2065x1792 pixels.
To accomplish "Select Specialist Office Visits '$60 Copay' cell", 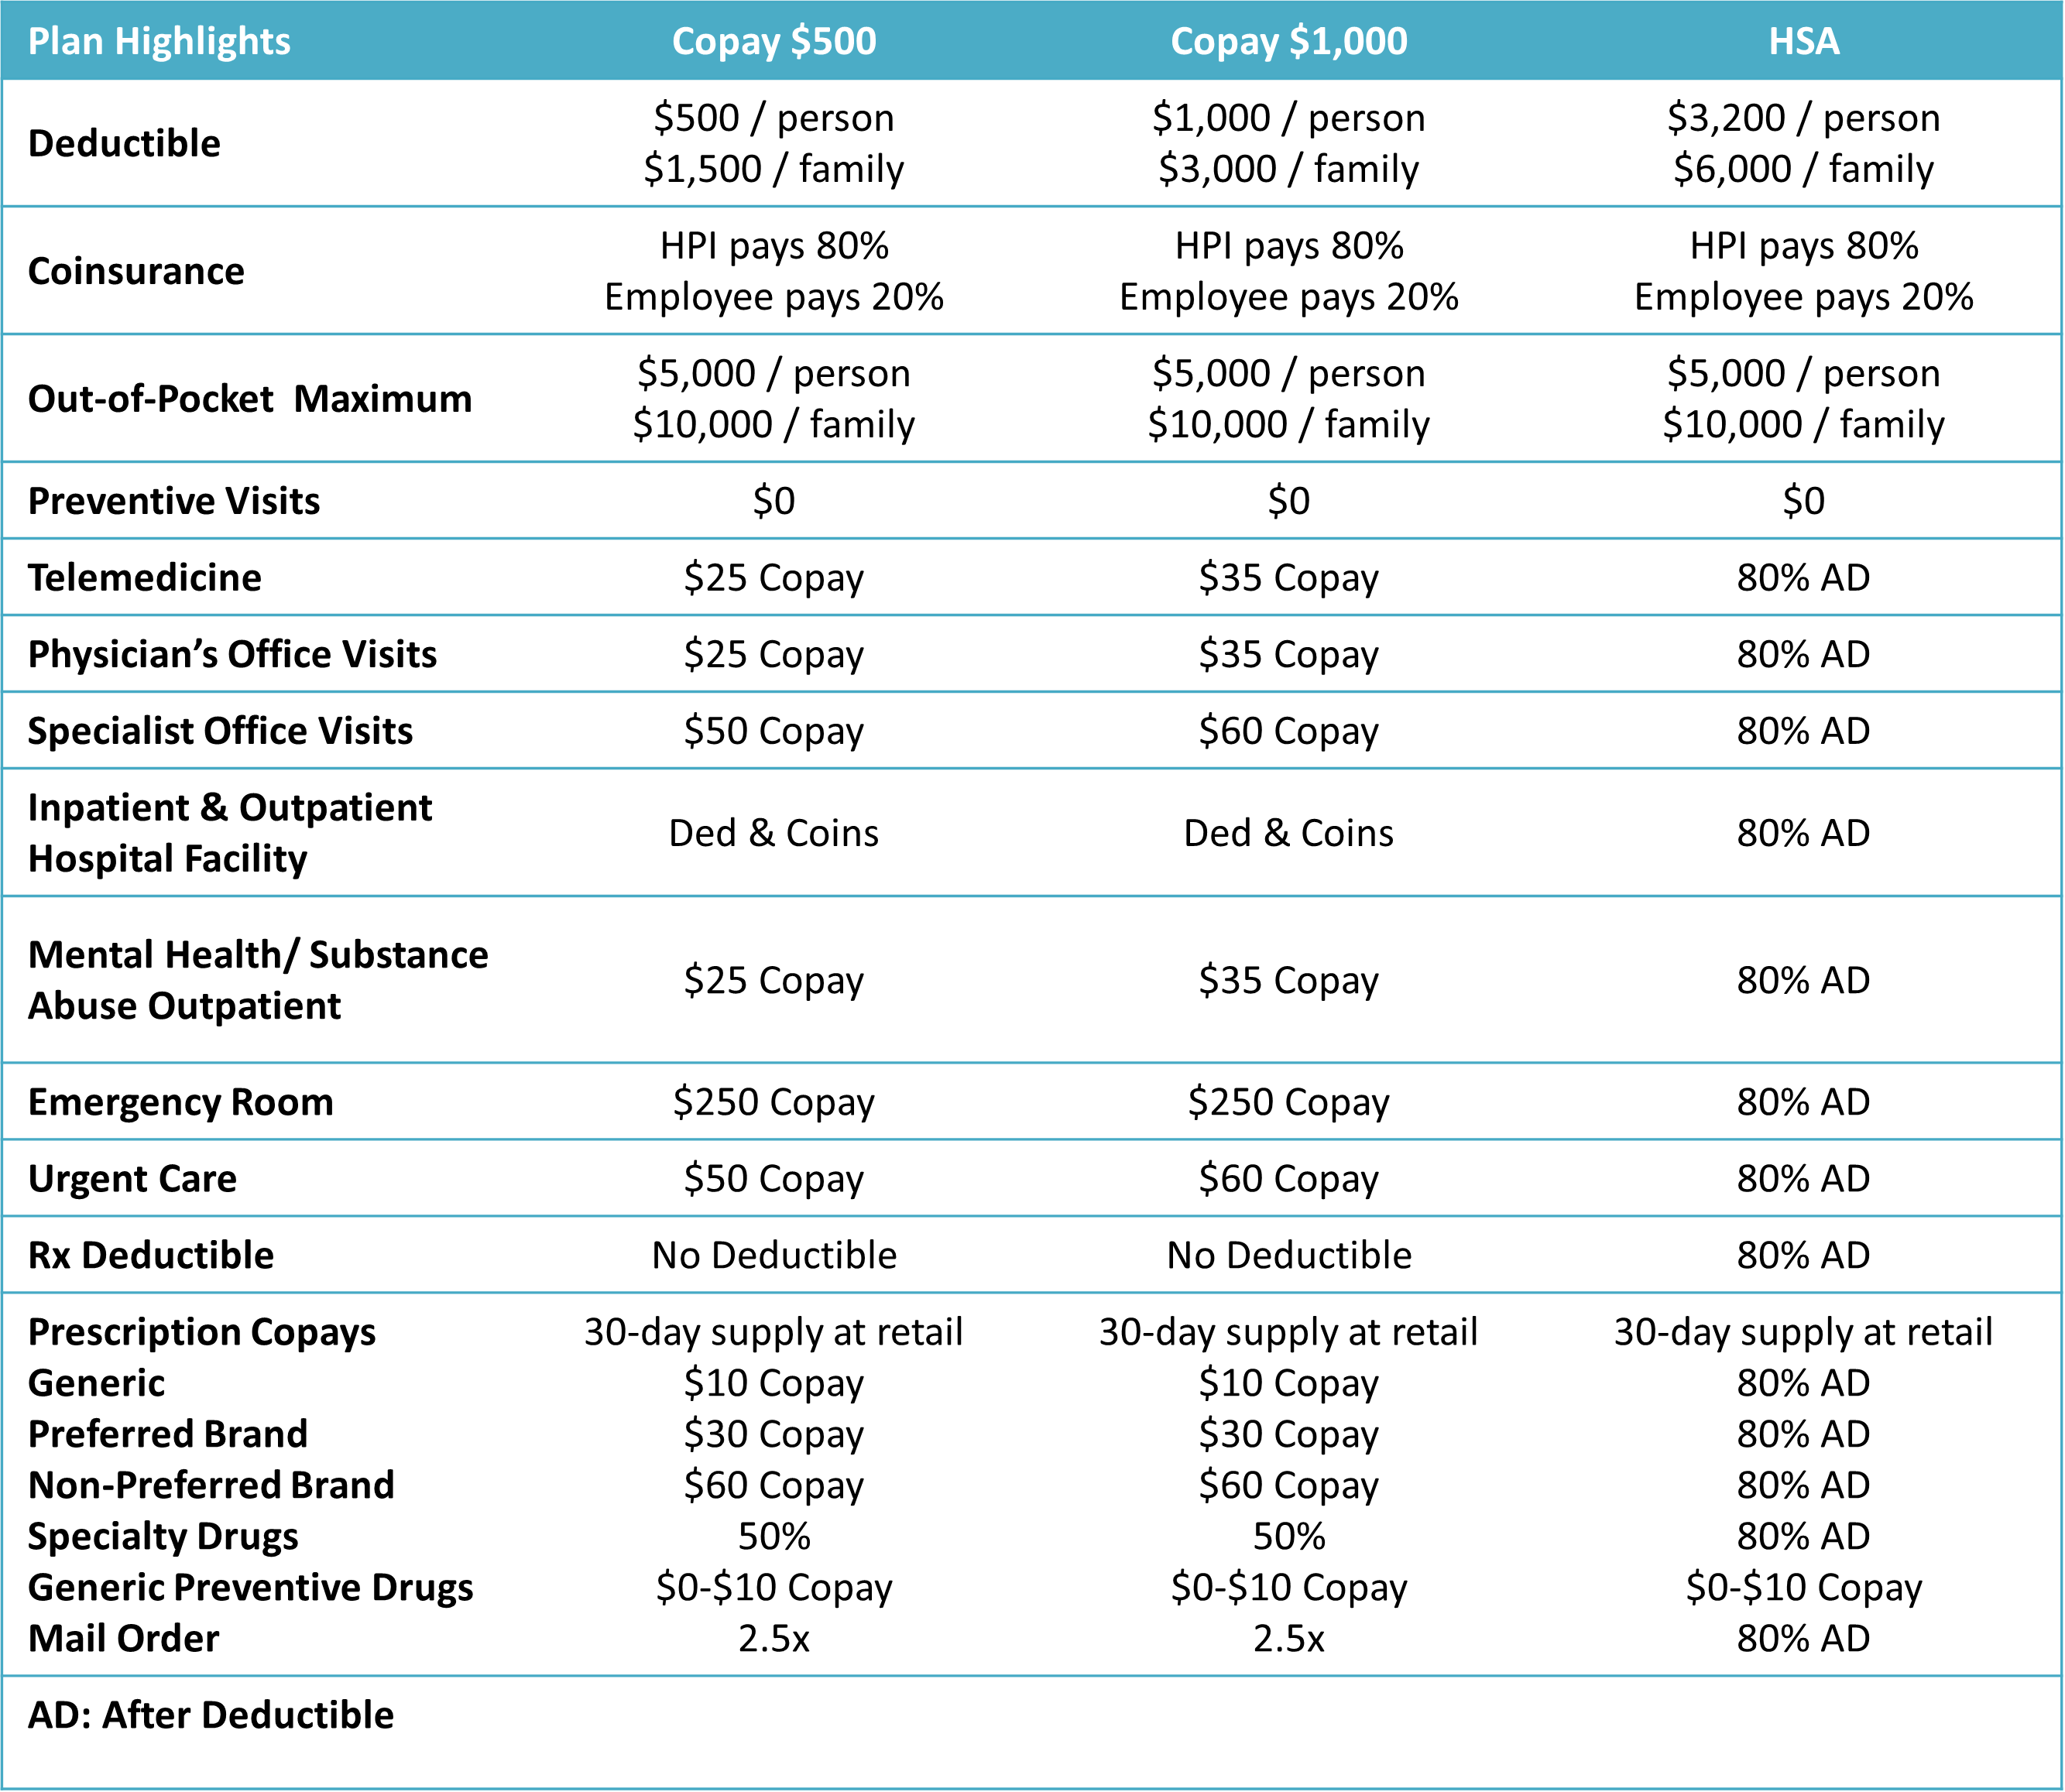I will 1289,731.
